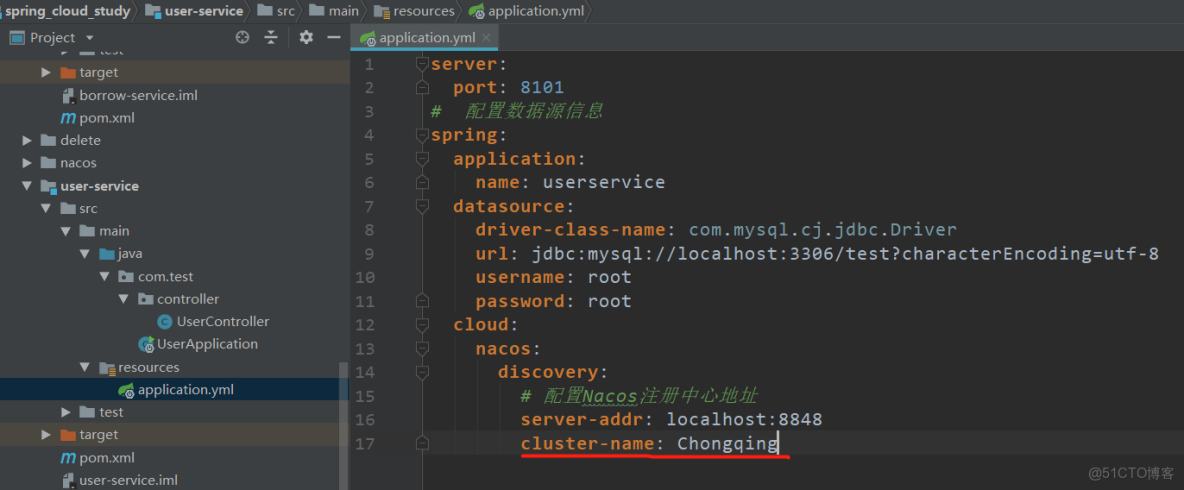
Task: Select pom.xml above user-service.iml
Action: point(106,458)
